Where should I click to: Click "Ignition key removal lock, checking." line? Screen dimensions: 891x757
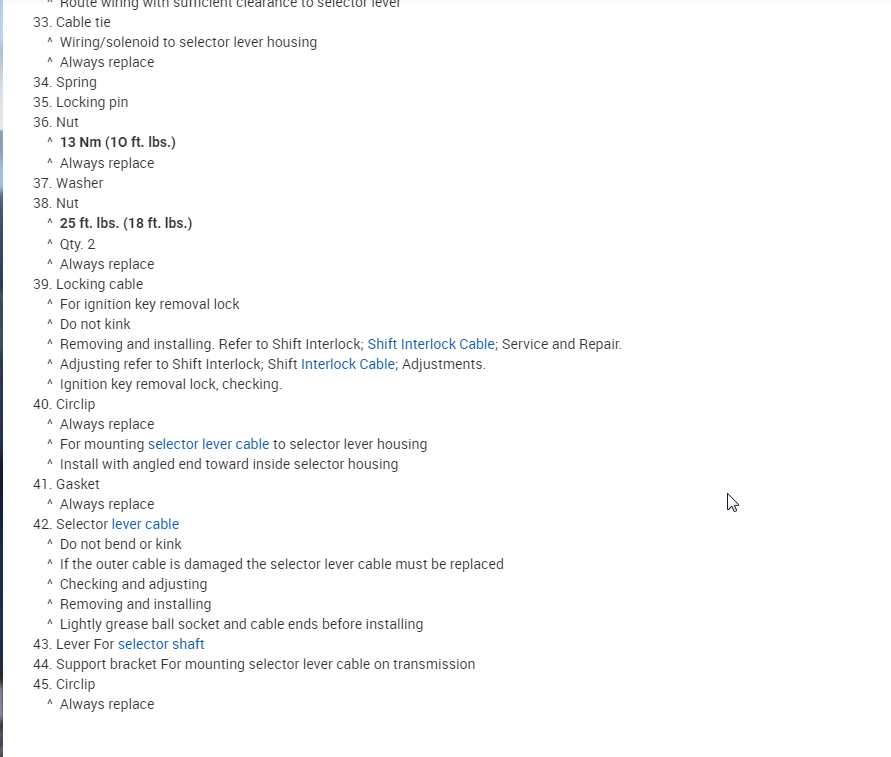click(x=171, y=384)
